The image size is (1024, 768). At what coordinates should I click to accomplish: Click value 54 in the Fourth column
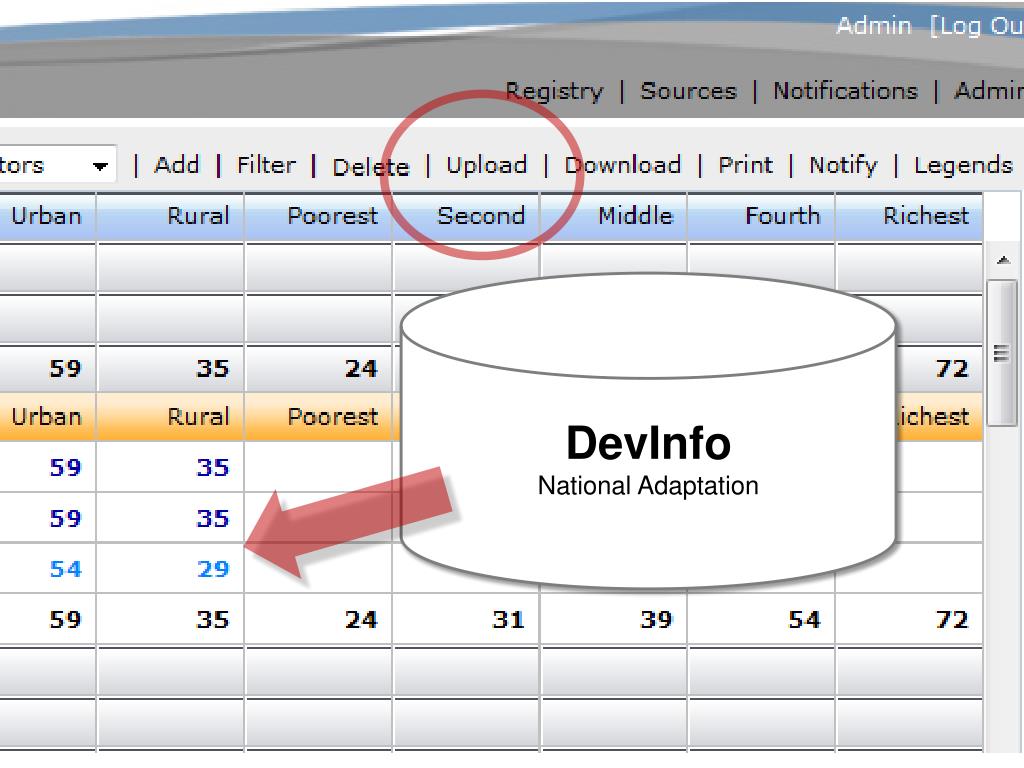[x=804, y=620]
